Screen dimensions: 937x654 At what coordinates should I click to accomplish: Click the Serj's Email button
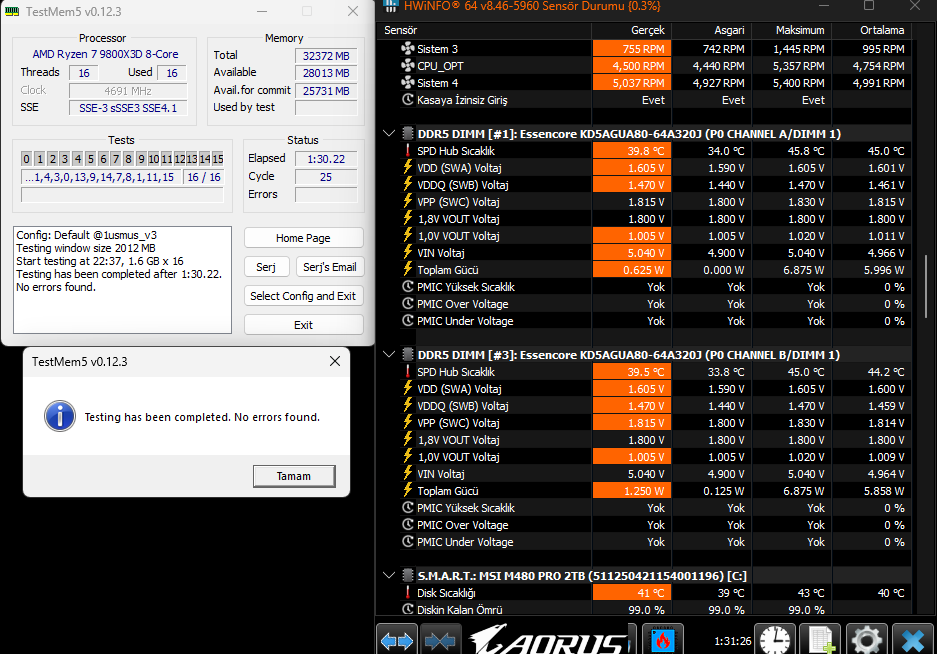click(330, 267)
